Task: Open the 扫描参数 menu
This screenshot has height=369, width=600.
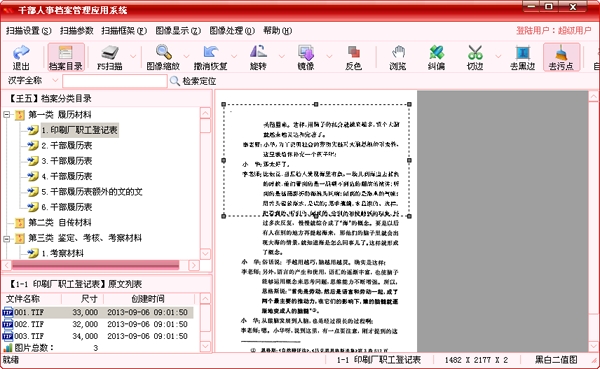Action: coord(77,31)
